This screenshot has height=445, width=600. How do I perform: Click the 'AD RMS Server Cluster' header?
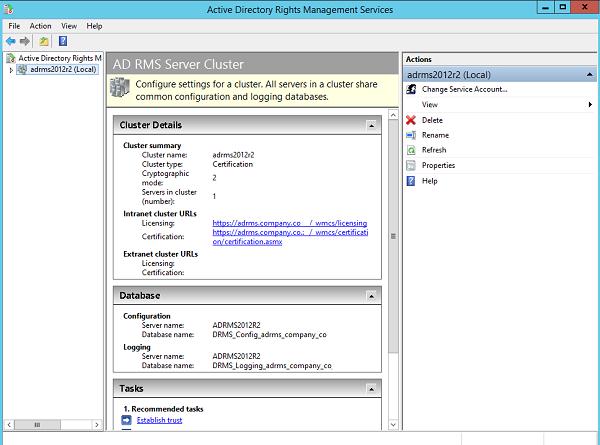pos(178,64)
